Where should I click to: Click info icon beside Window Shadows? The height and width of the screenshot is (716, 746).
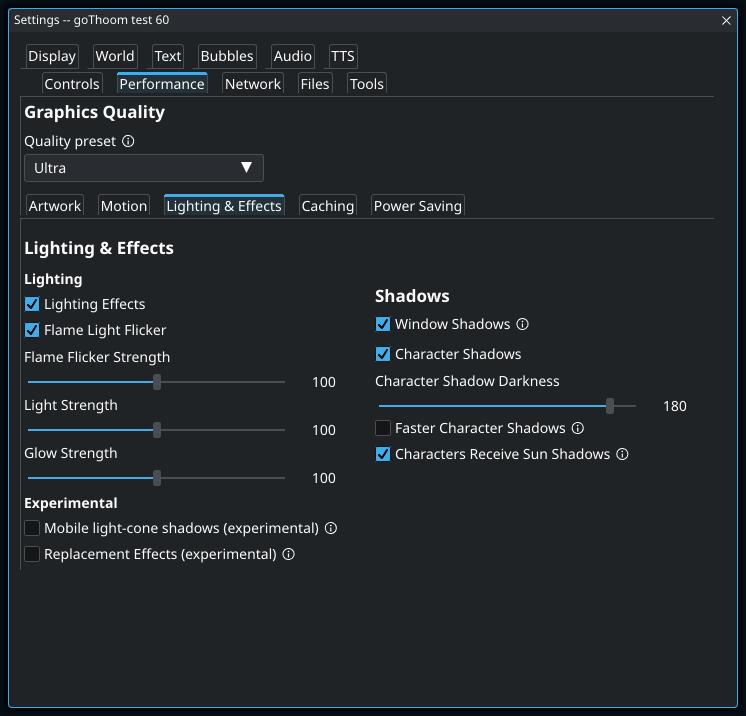point(522,324)
